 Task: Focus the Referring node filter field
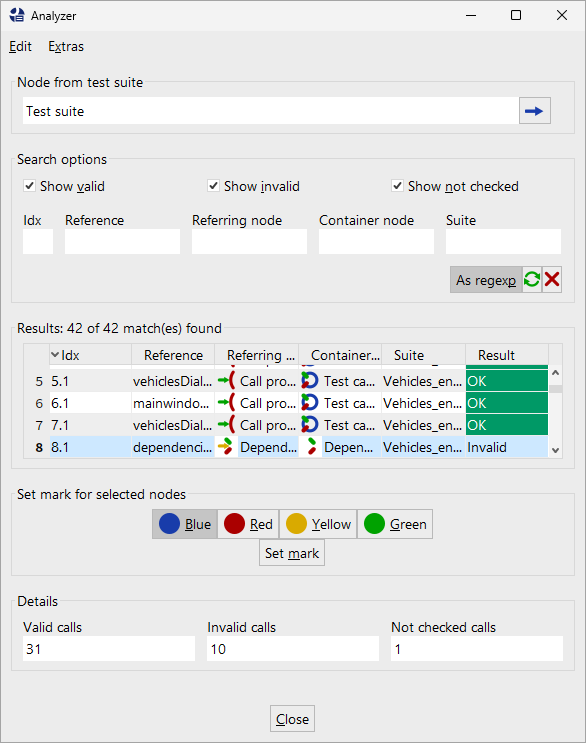pyautogui.click(x=249, y=241)
